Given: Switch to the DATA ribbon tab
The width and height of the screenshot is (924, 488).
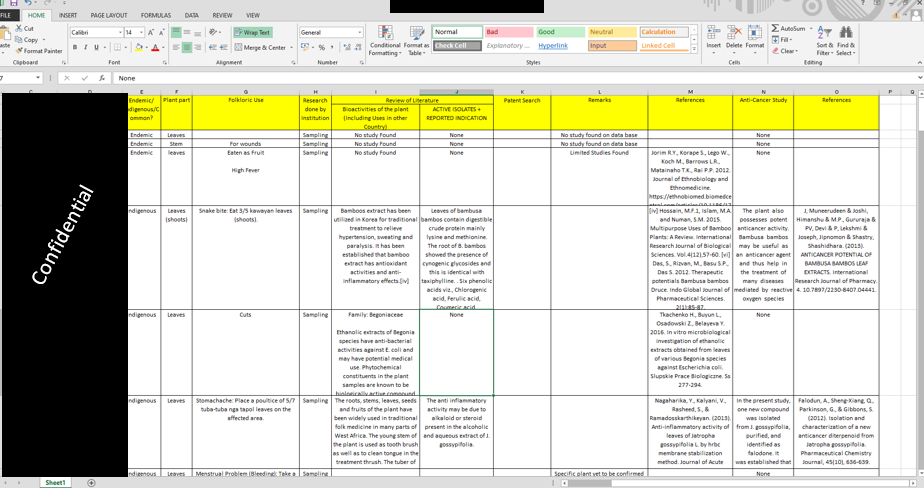Looking at the screenshot, I should (x=192, y=15).
